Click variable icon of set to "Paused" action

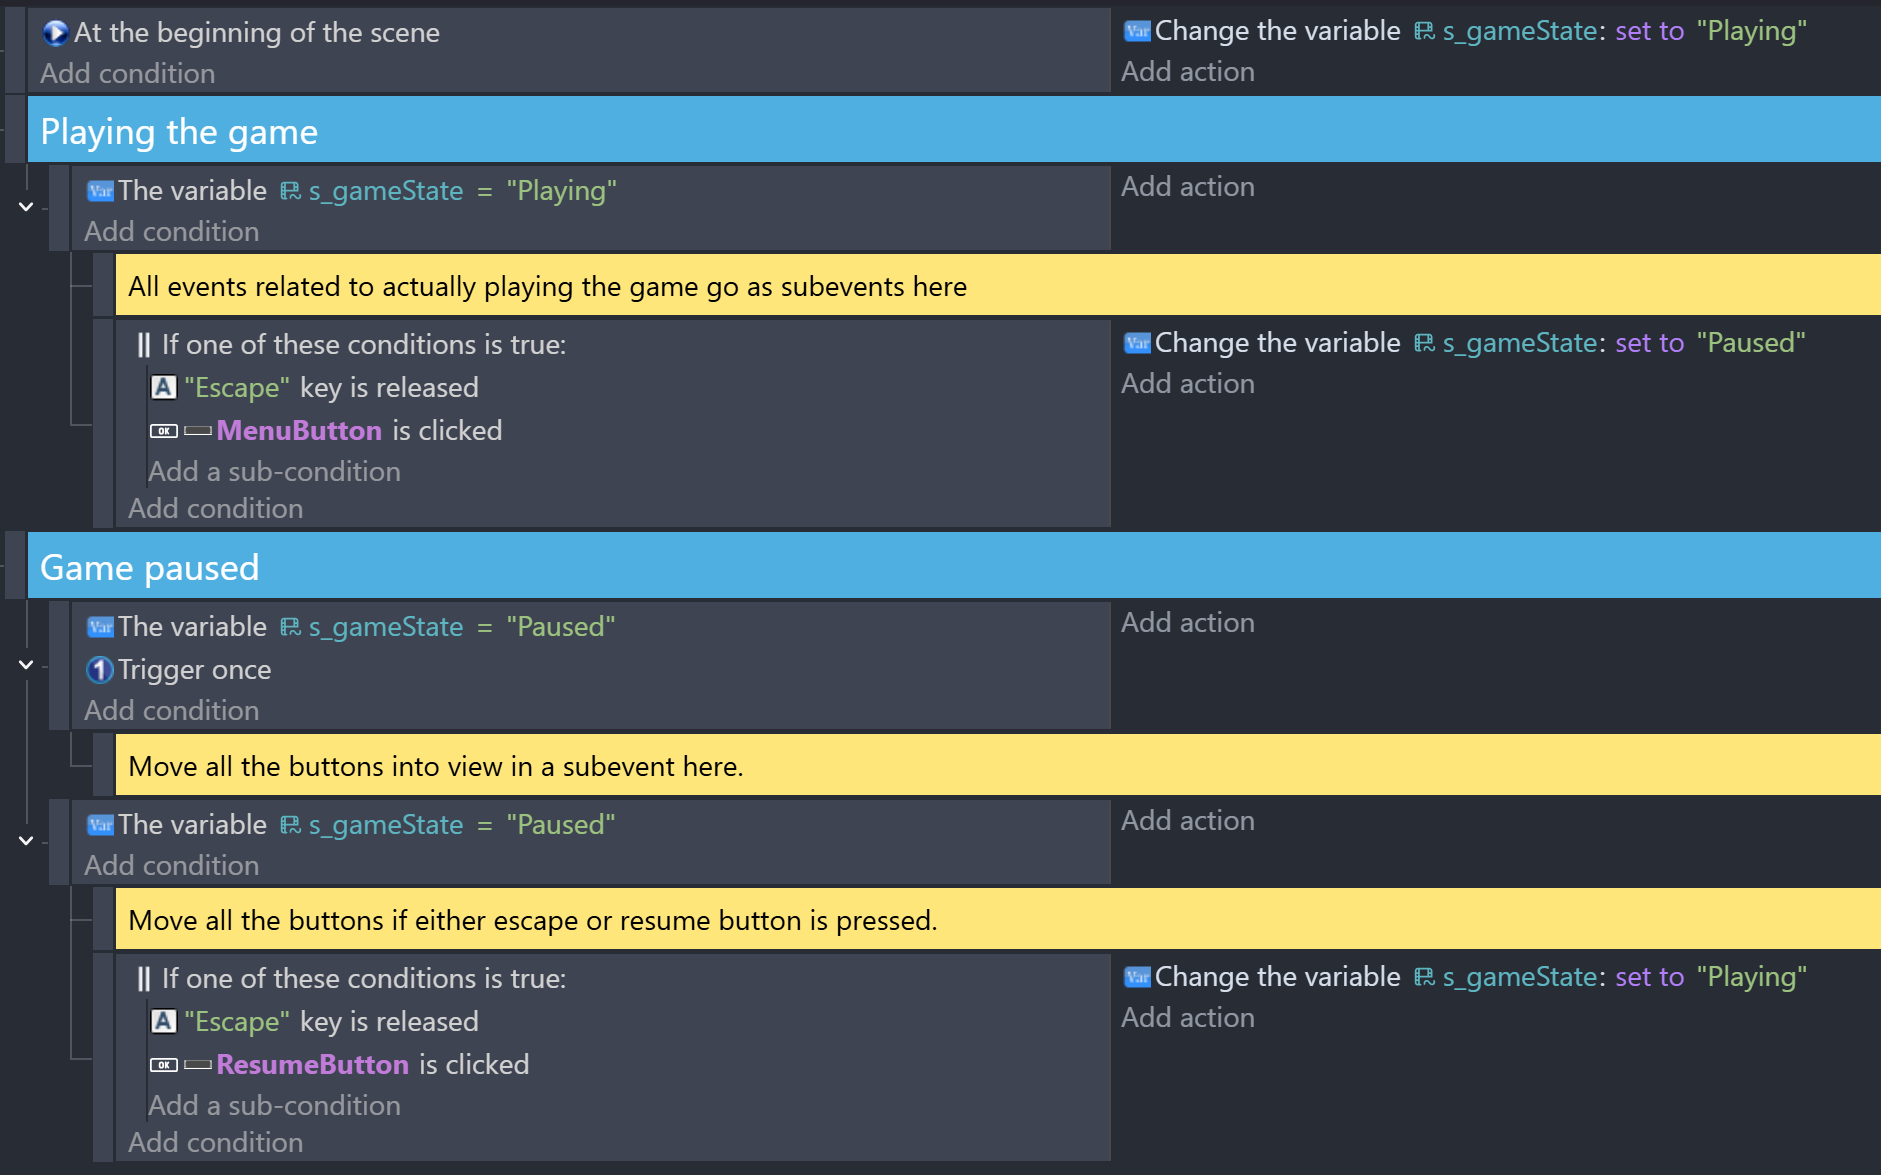1137,343
